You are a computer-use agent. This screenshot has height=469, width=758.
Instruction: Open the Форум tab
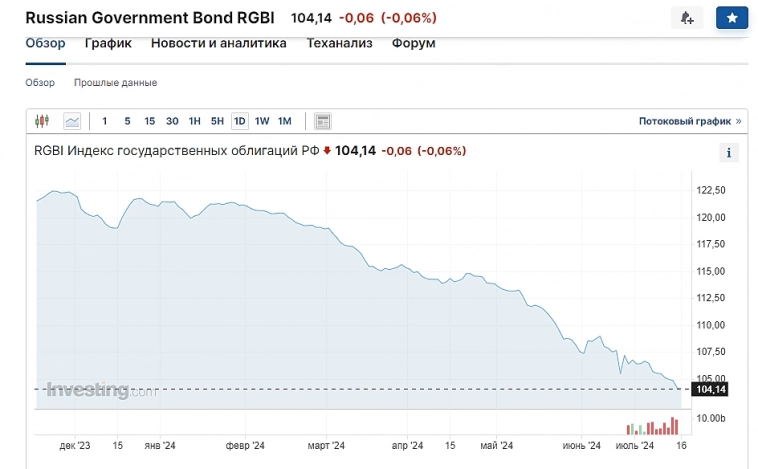(x=413, y=43)
